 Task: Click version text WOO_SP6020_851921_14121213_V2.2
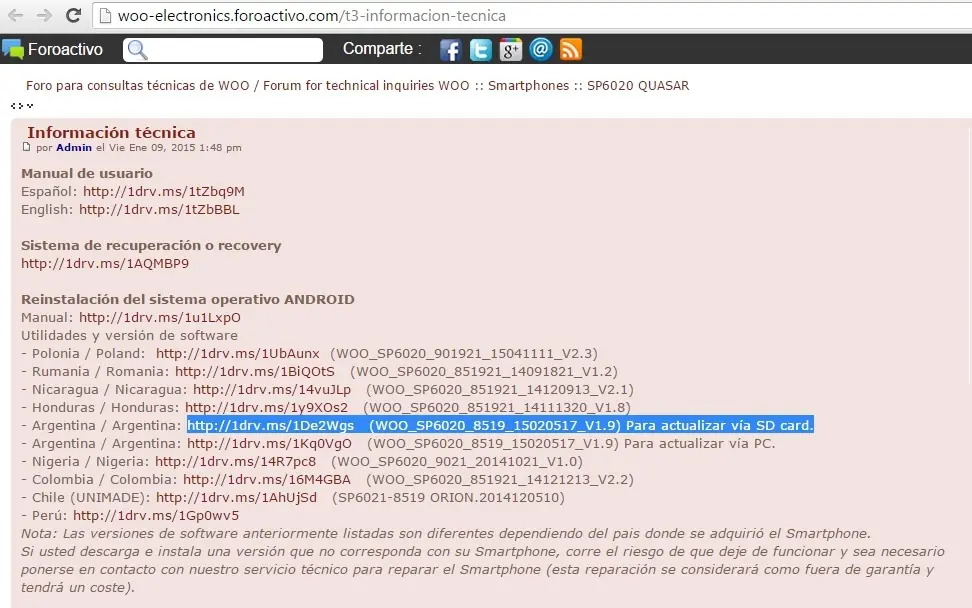pos(500,479)
